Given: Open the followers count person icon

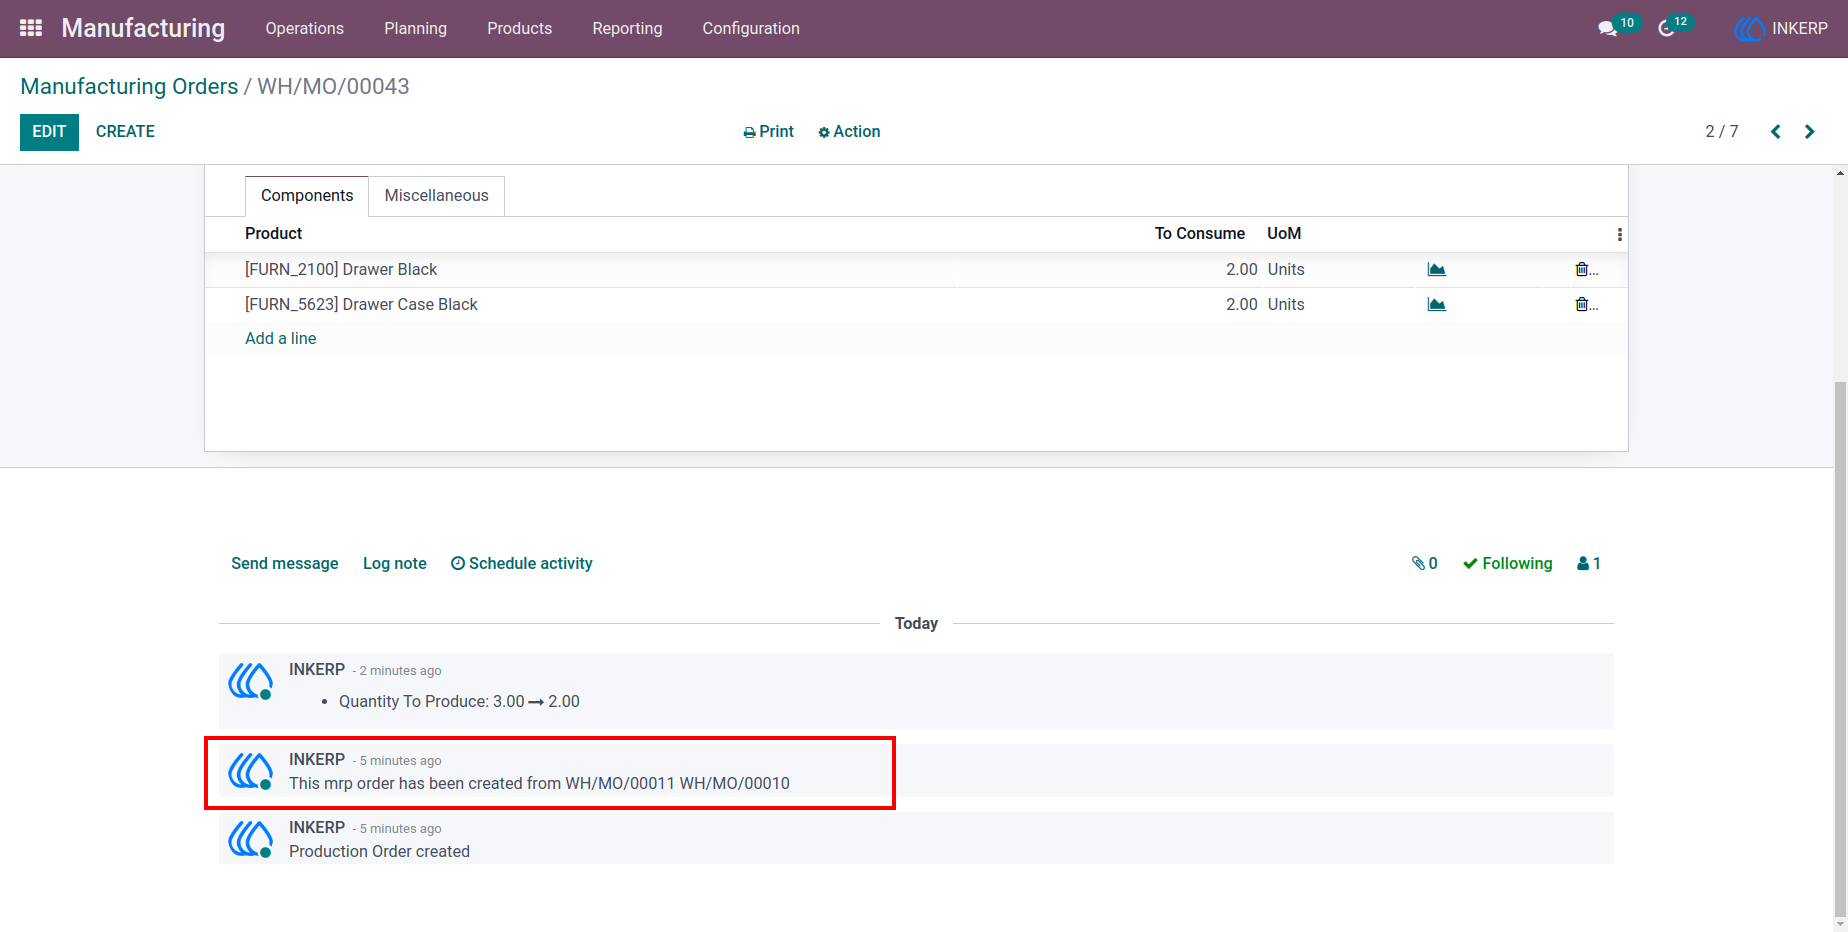Looking at the screenshot, I should click(x=1589, y=563).
